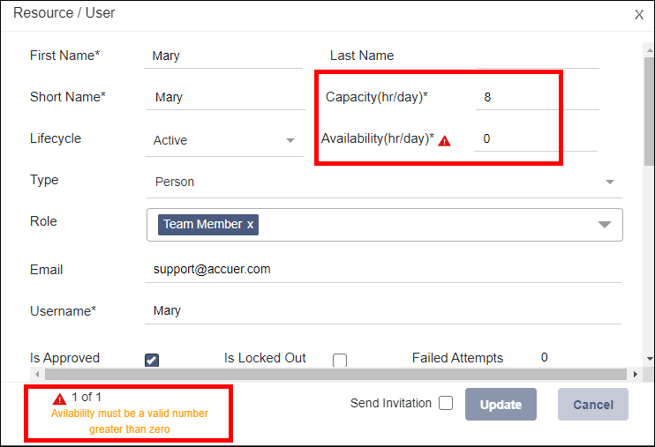
Task: Click the Availability warning triangle icon
Action: coord(444,142)
